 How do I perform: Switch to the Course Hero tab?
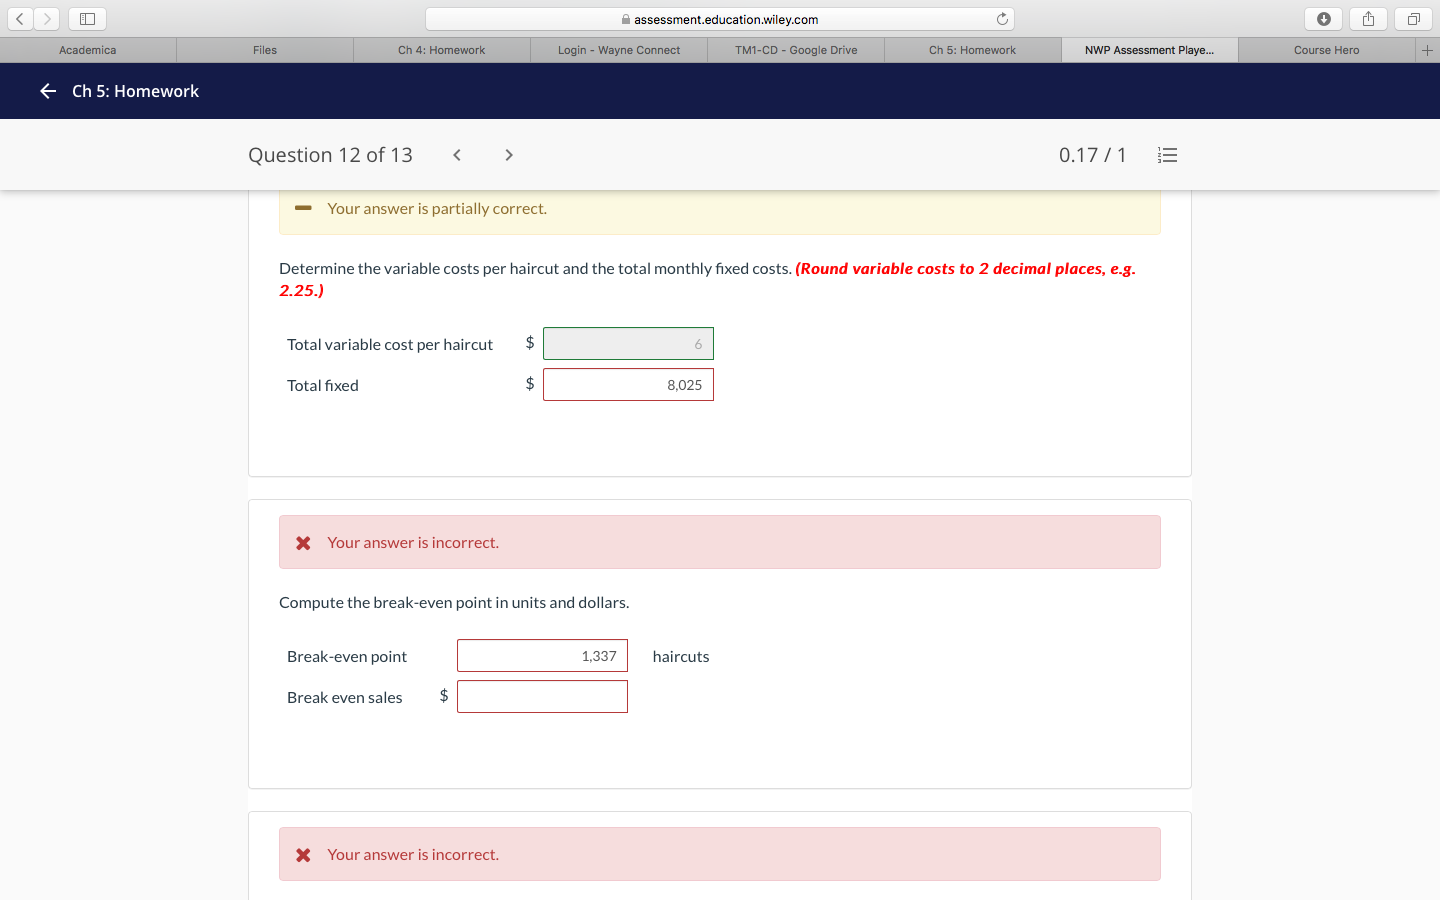click(1324, 49)
